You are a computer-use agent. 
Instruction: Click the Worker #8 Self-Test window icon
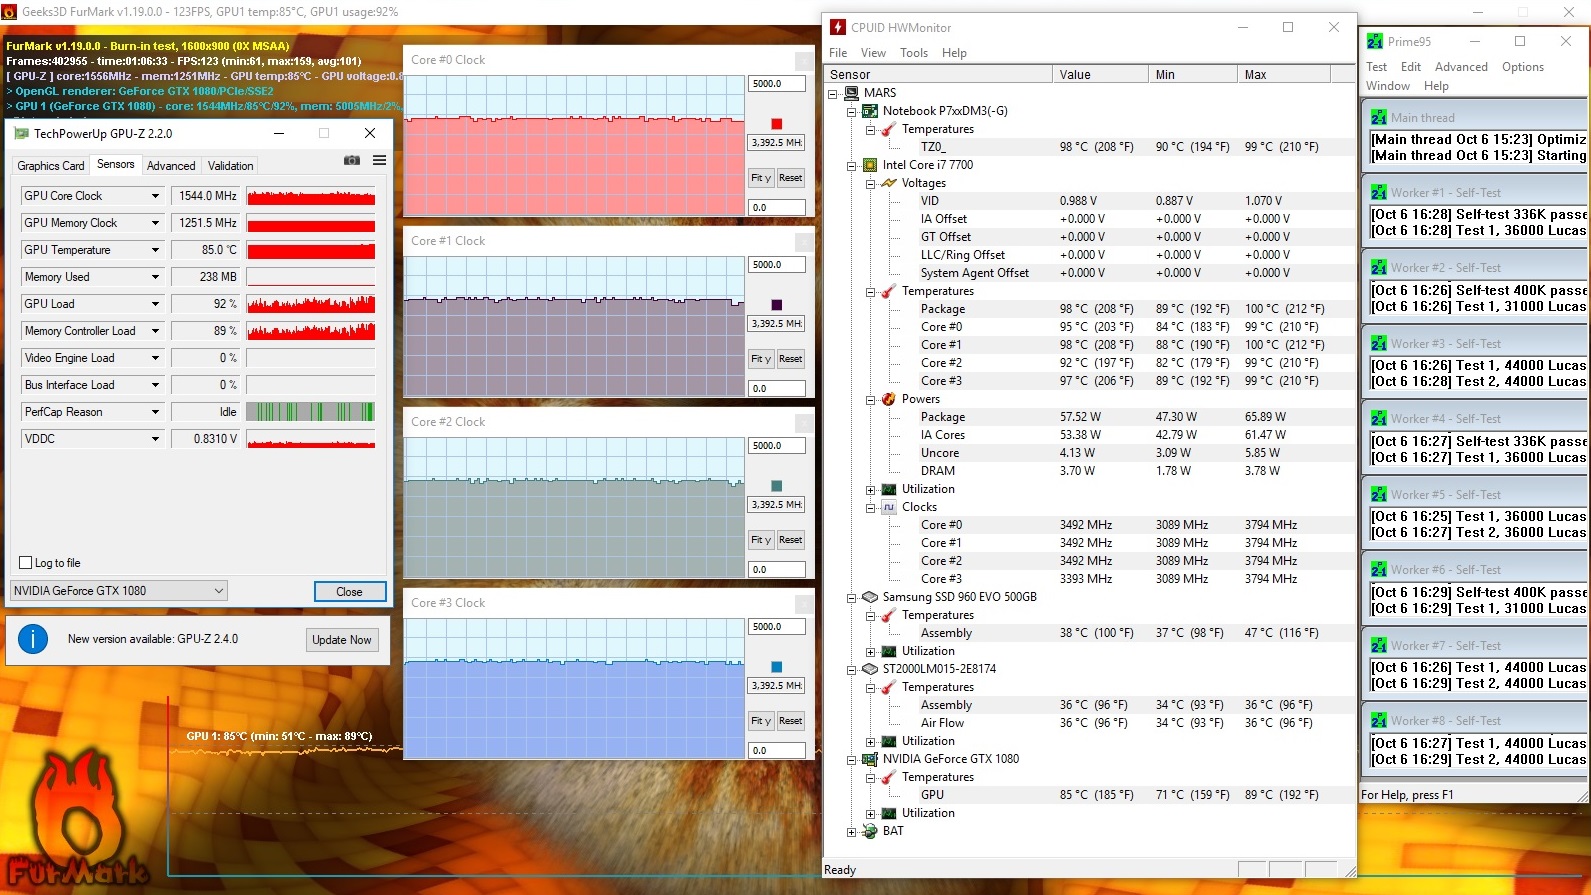(x=1379, y=721)
